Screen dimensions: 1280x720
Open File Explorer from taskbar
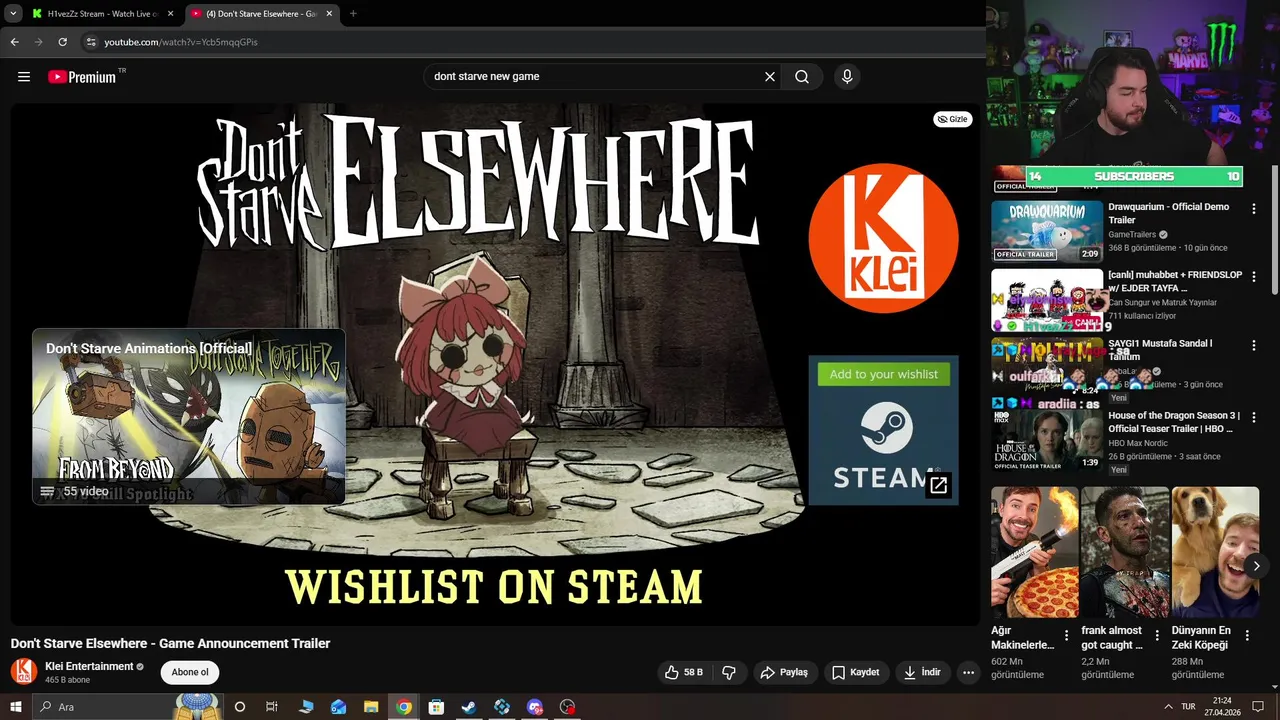pos(371,707)
